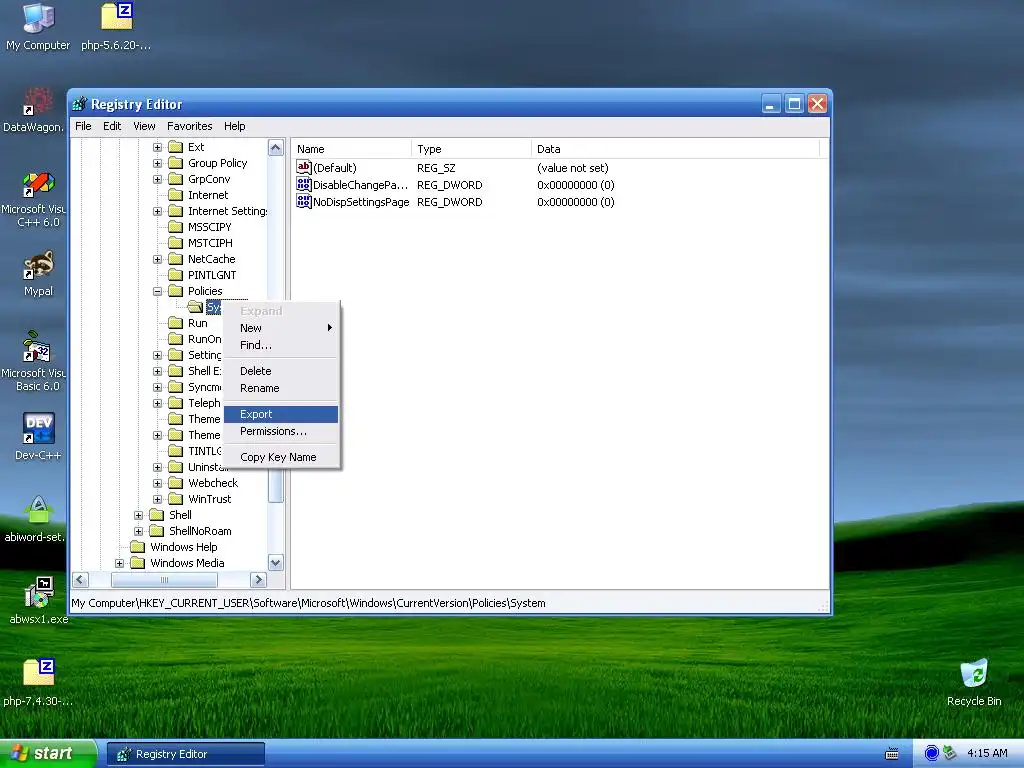
Task: Choose Copy Key Name
Action: (281, 457)
